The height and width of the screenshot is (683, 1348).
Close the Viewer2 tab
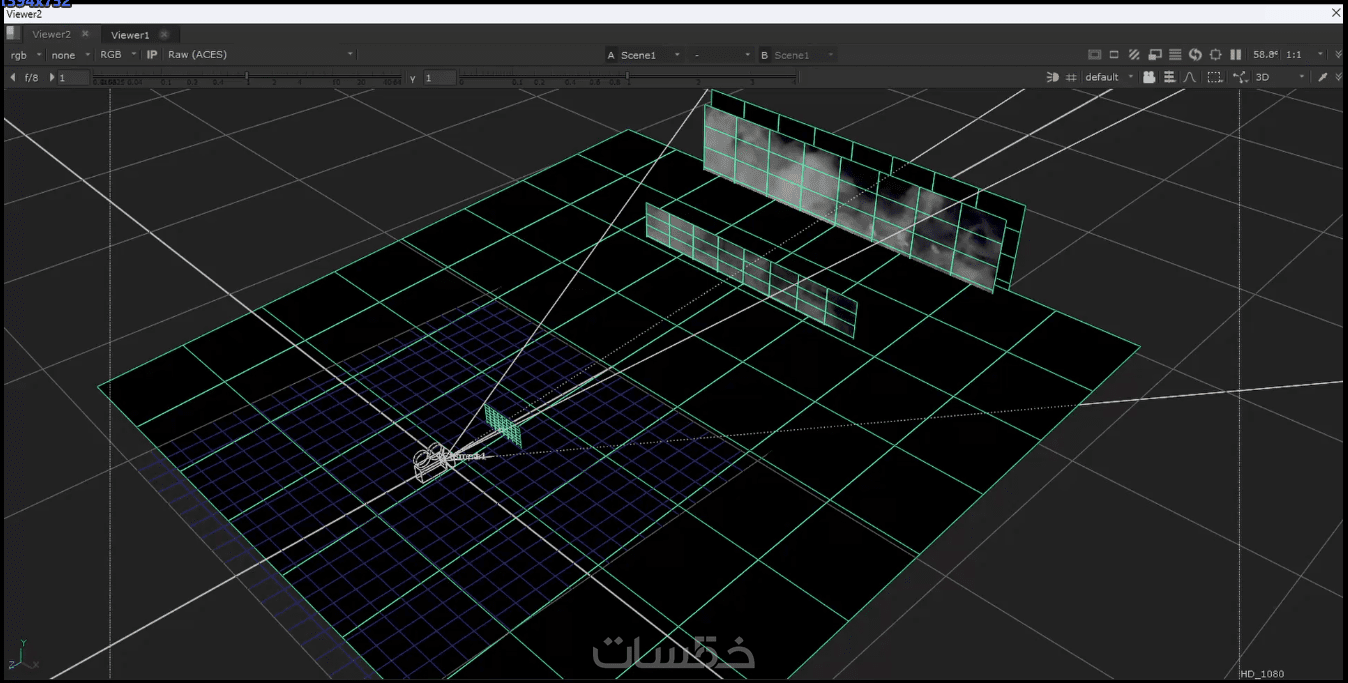(86, 34)
